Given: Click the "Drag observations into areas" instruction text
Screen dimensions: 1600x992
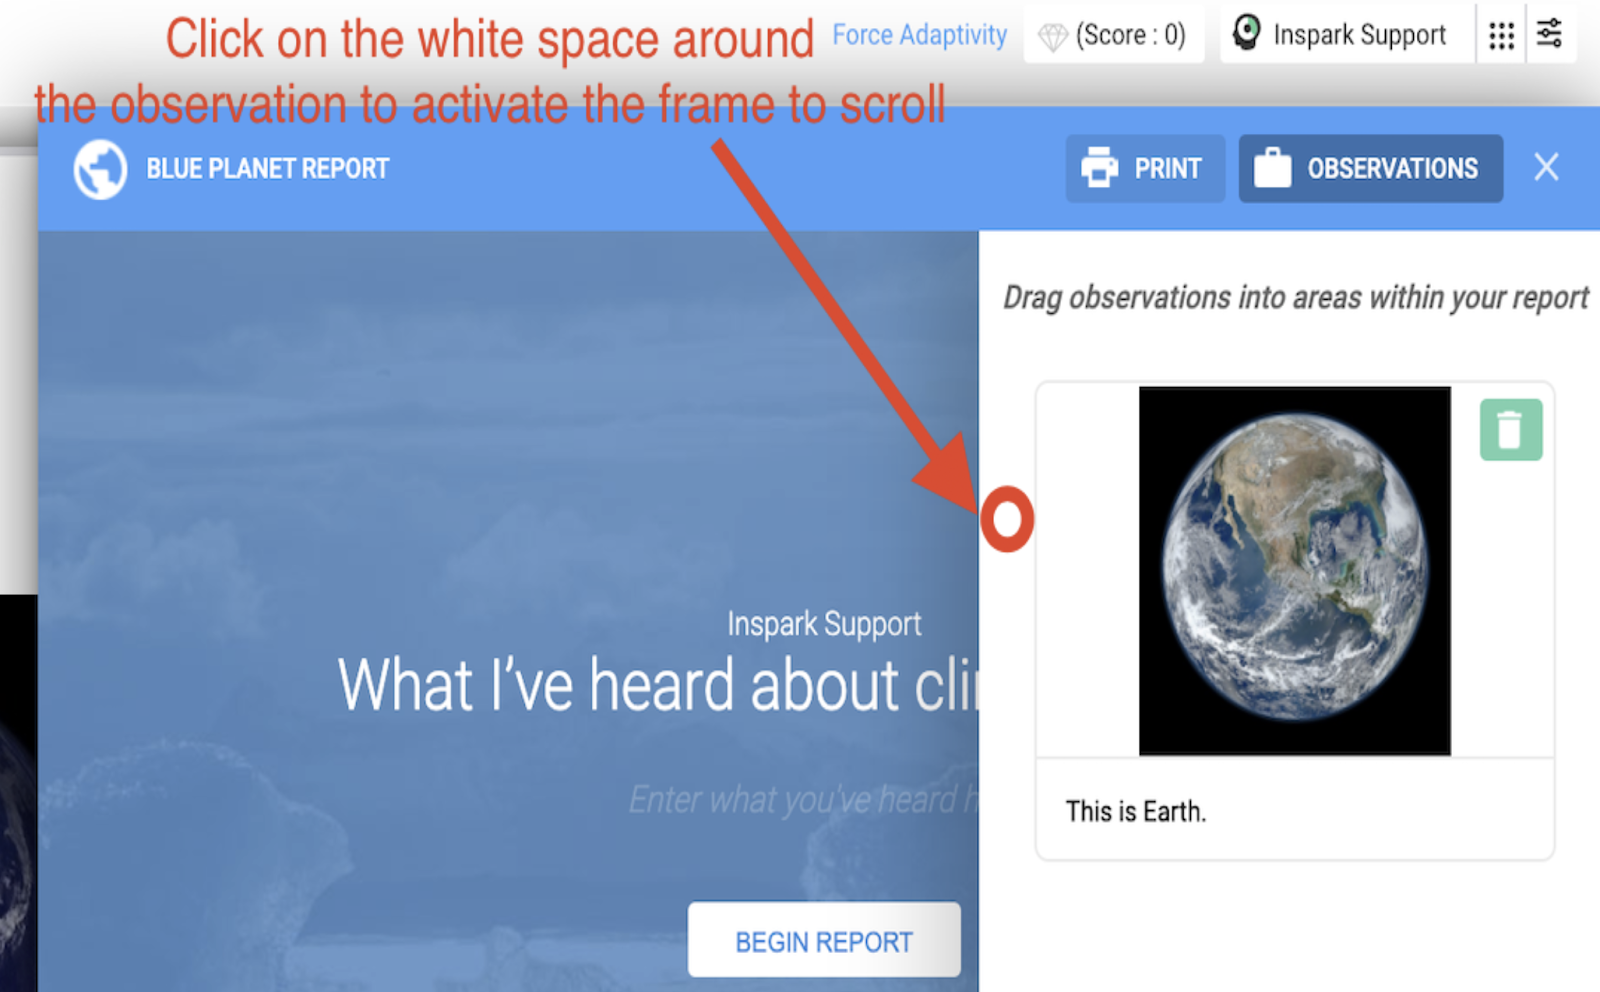Looking at the screenshot, I should 1296,298.
